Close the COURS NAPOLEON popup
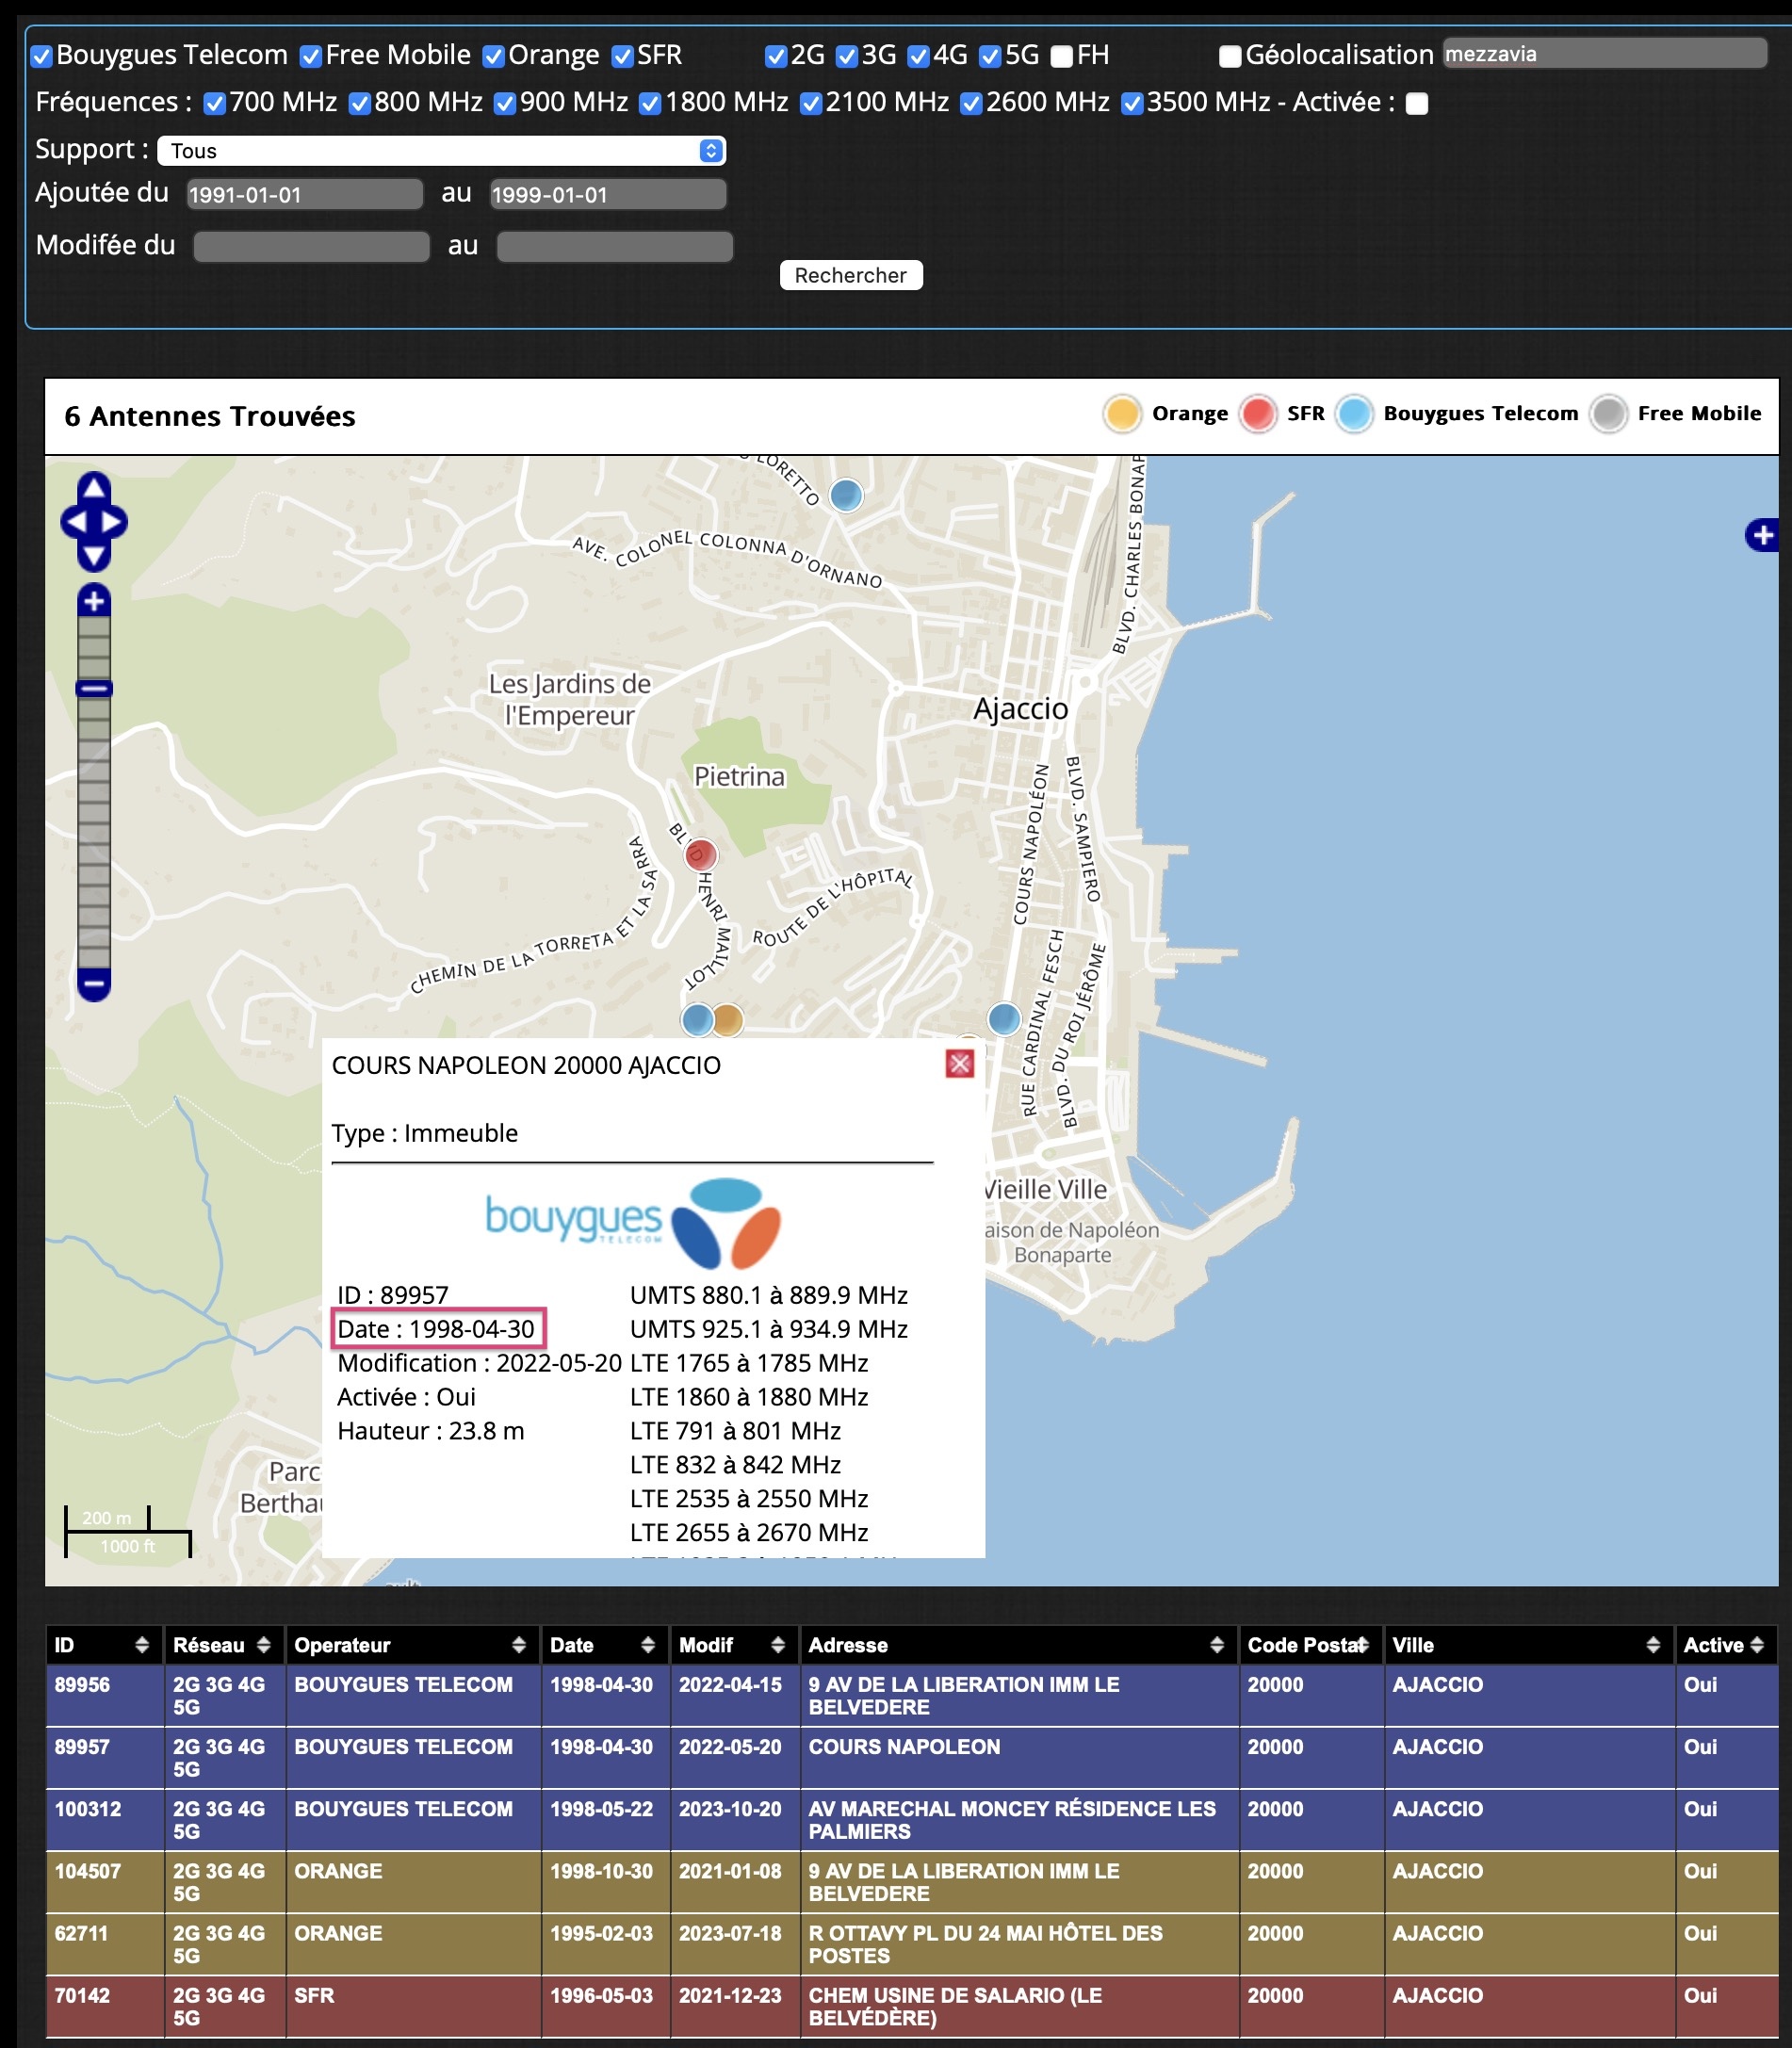This screenshot has height=2048, width=1792. 960,1064
